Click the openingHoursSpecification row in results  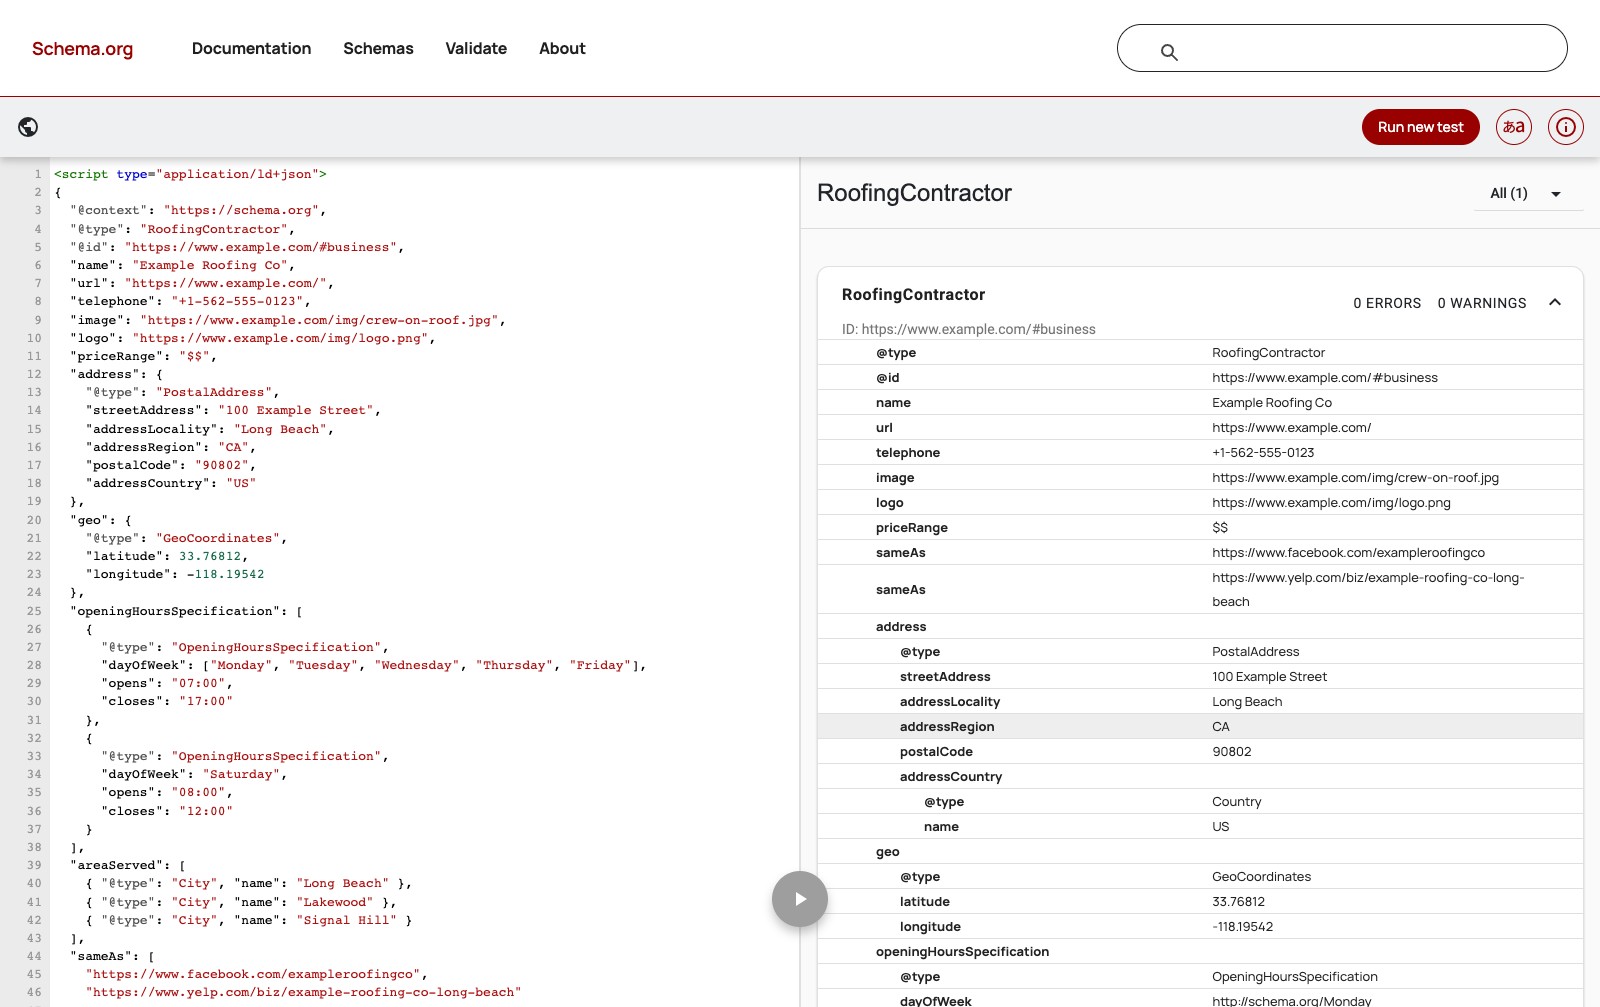(x=1200, y=952)
